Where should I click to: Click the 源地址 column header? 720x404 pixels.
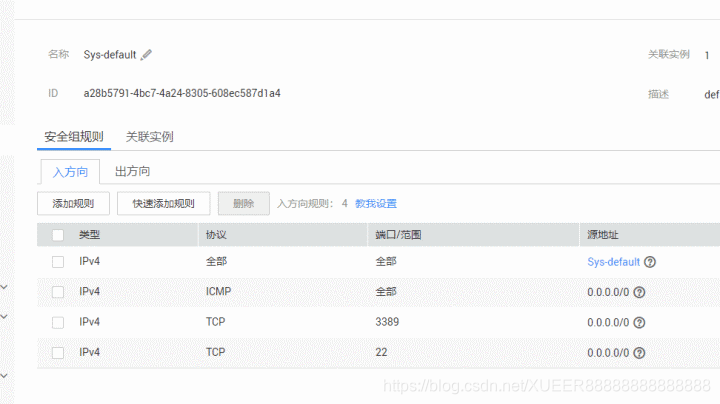tap(602, 235)
